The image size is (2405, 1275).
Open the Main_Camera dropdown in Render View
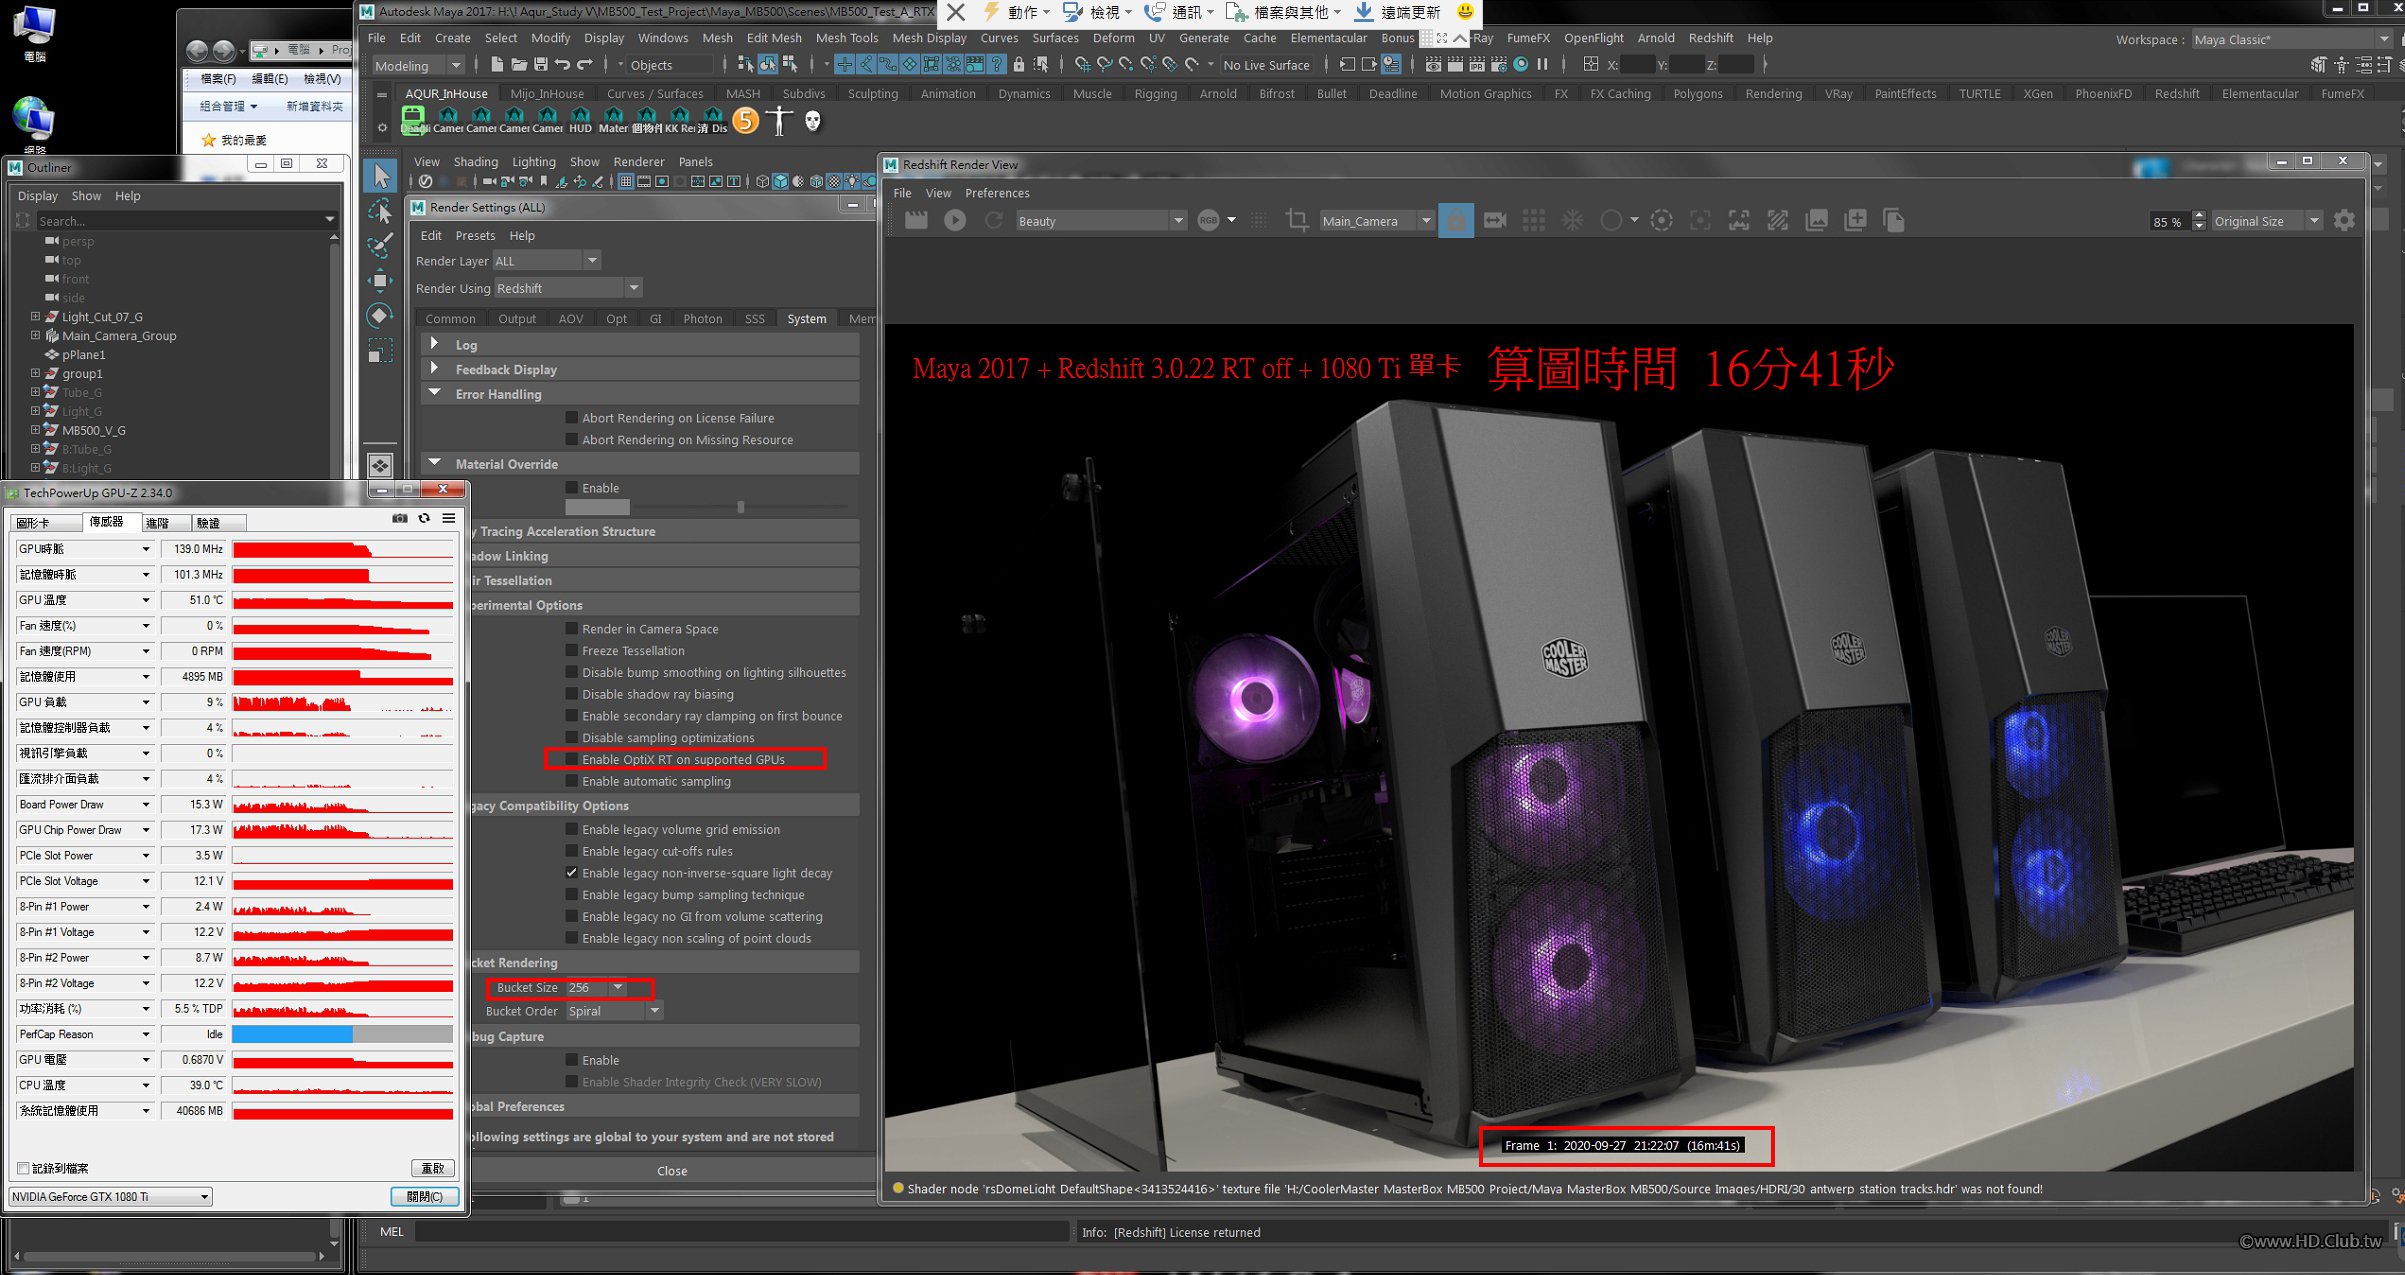coord(1376,221)
